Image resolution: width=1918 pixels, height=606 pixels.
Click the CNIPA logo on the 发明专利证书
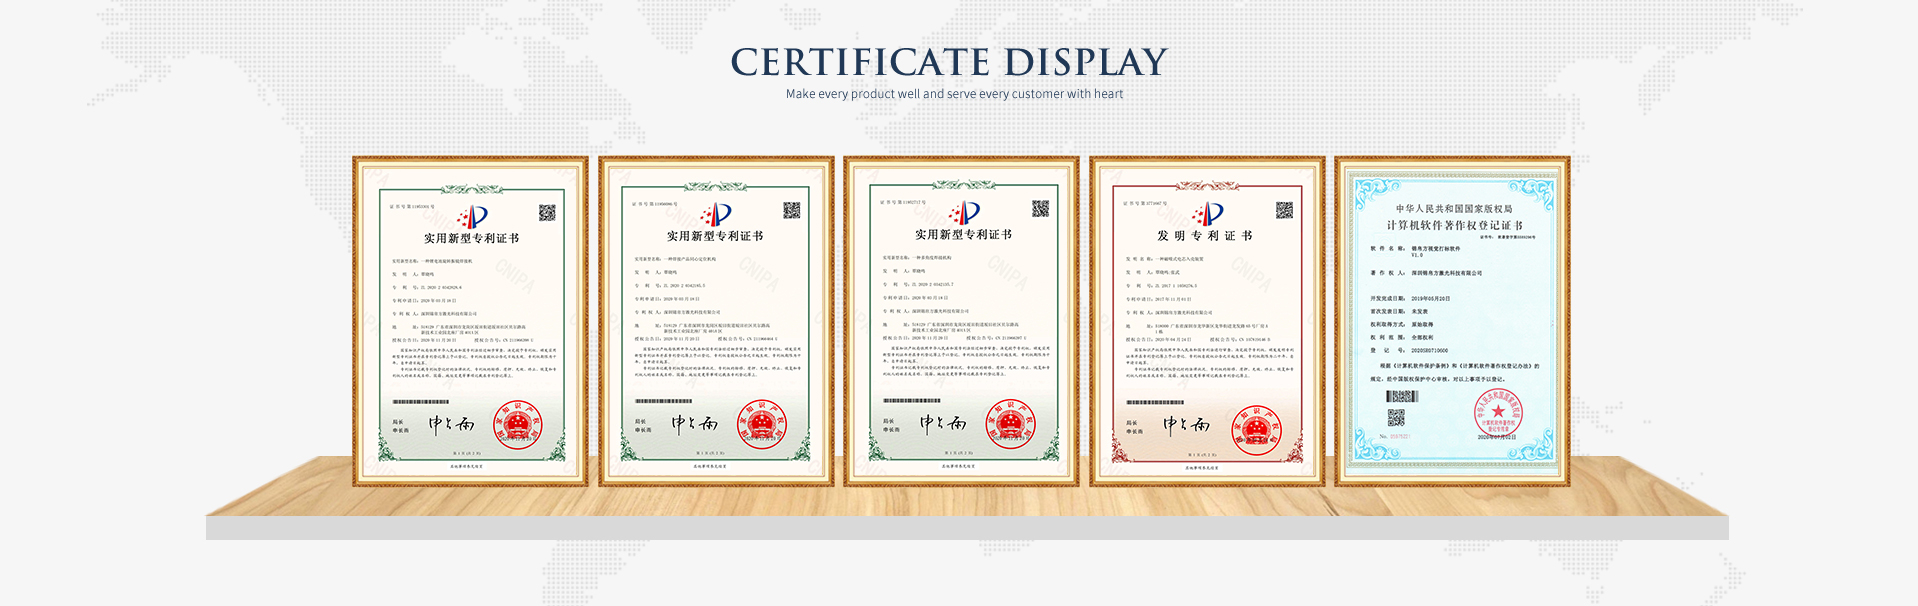click(x=1208, y=214)
